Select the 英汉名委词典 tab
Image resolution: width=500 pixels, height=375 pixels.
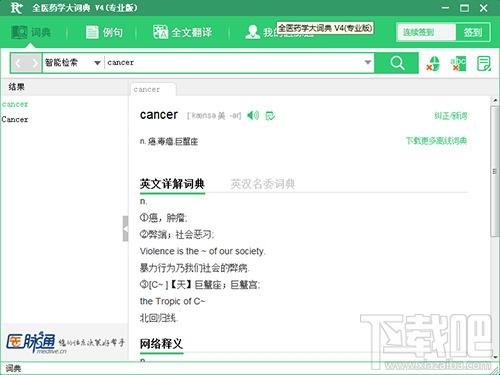[263, 184]
